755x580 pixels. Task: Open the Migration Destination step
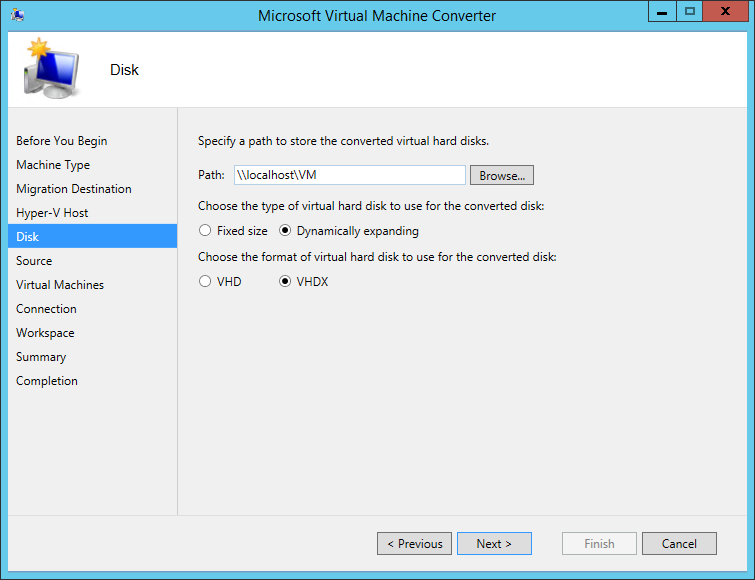[74, 189]
